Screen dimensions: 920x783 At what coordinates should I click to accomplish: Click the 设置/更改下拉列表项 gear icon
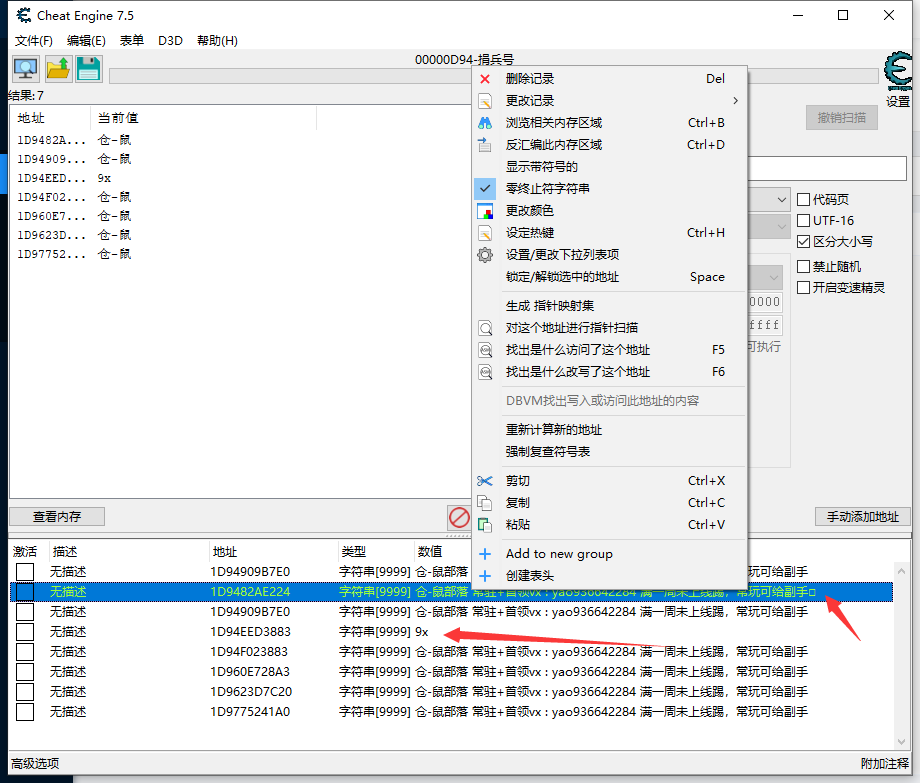(485, 254)
